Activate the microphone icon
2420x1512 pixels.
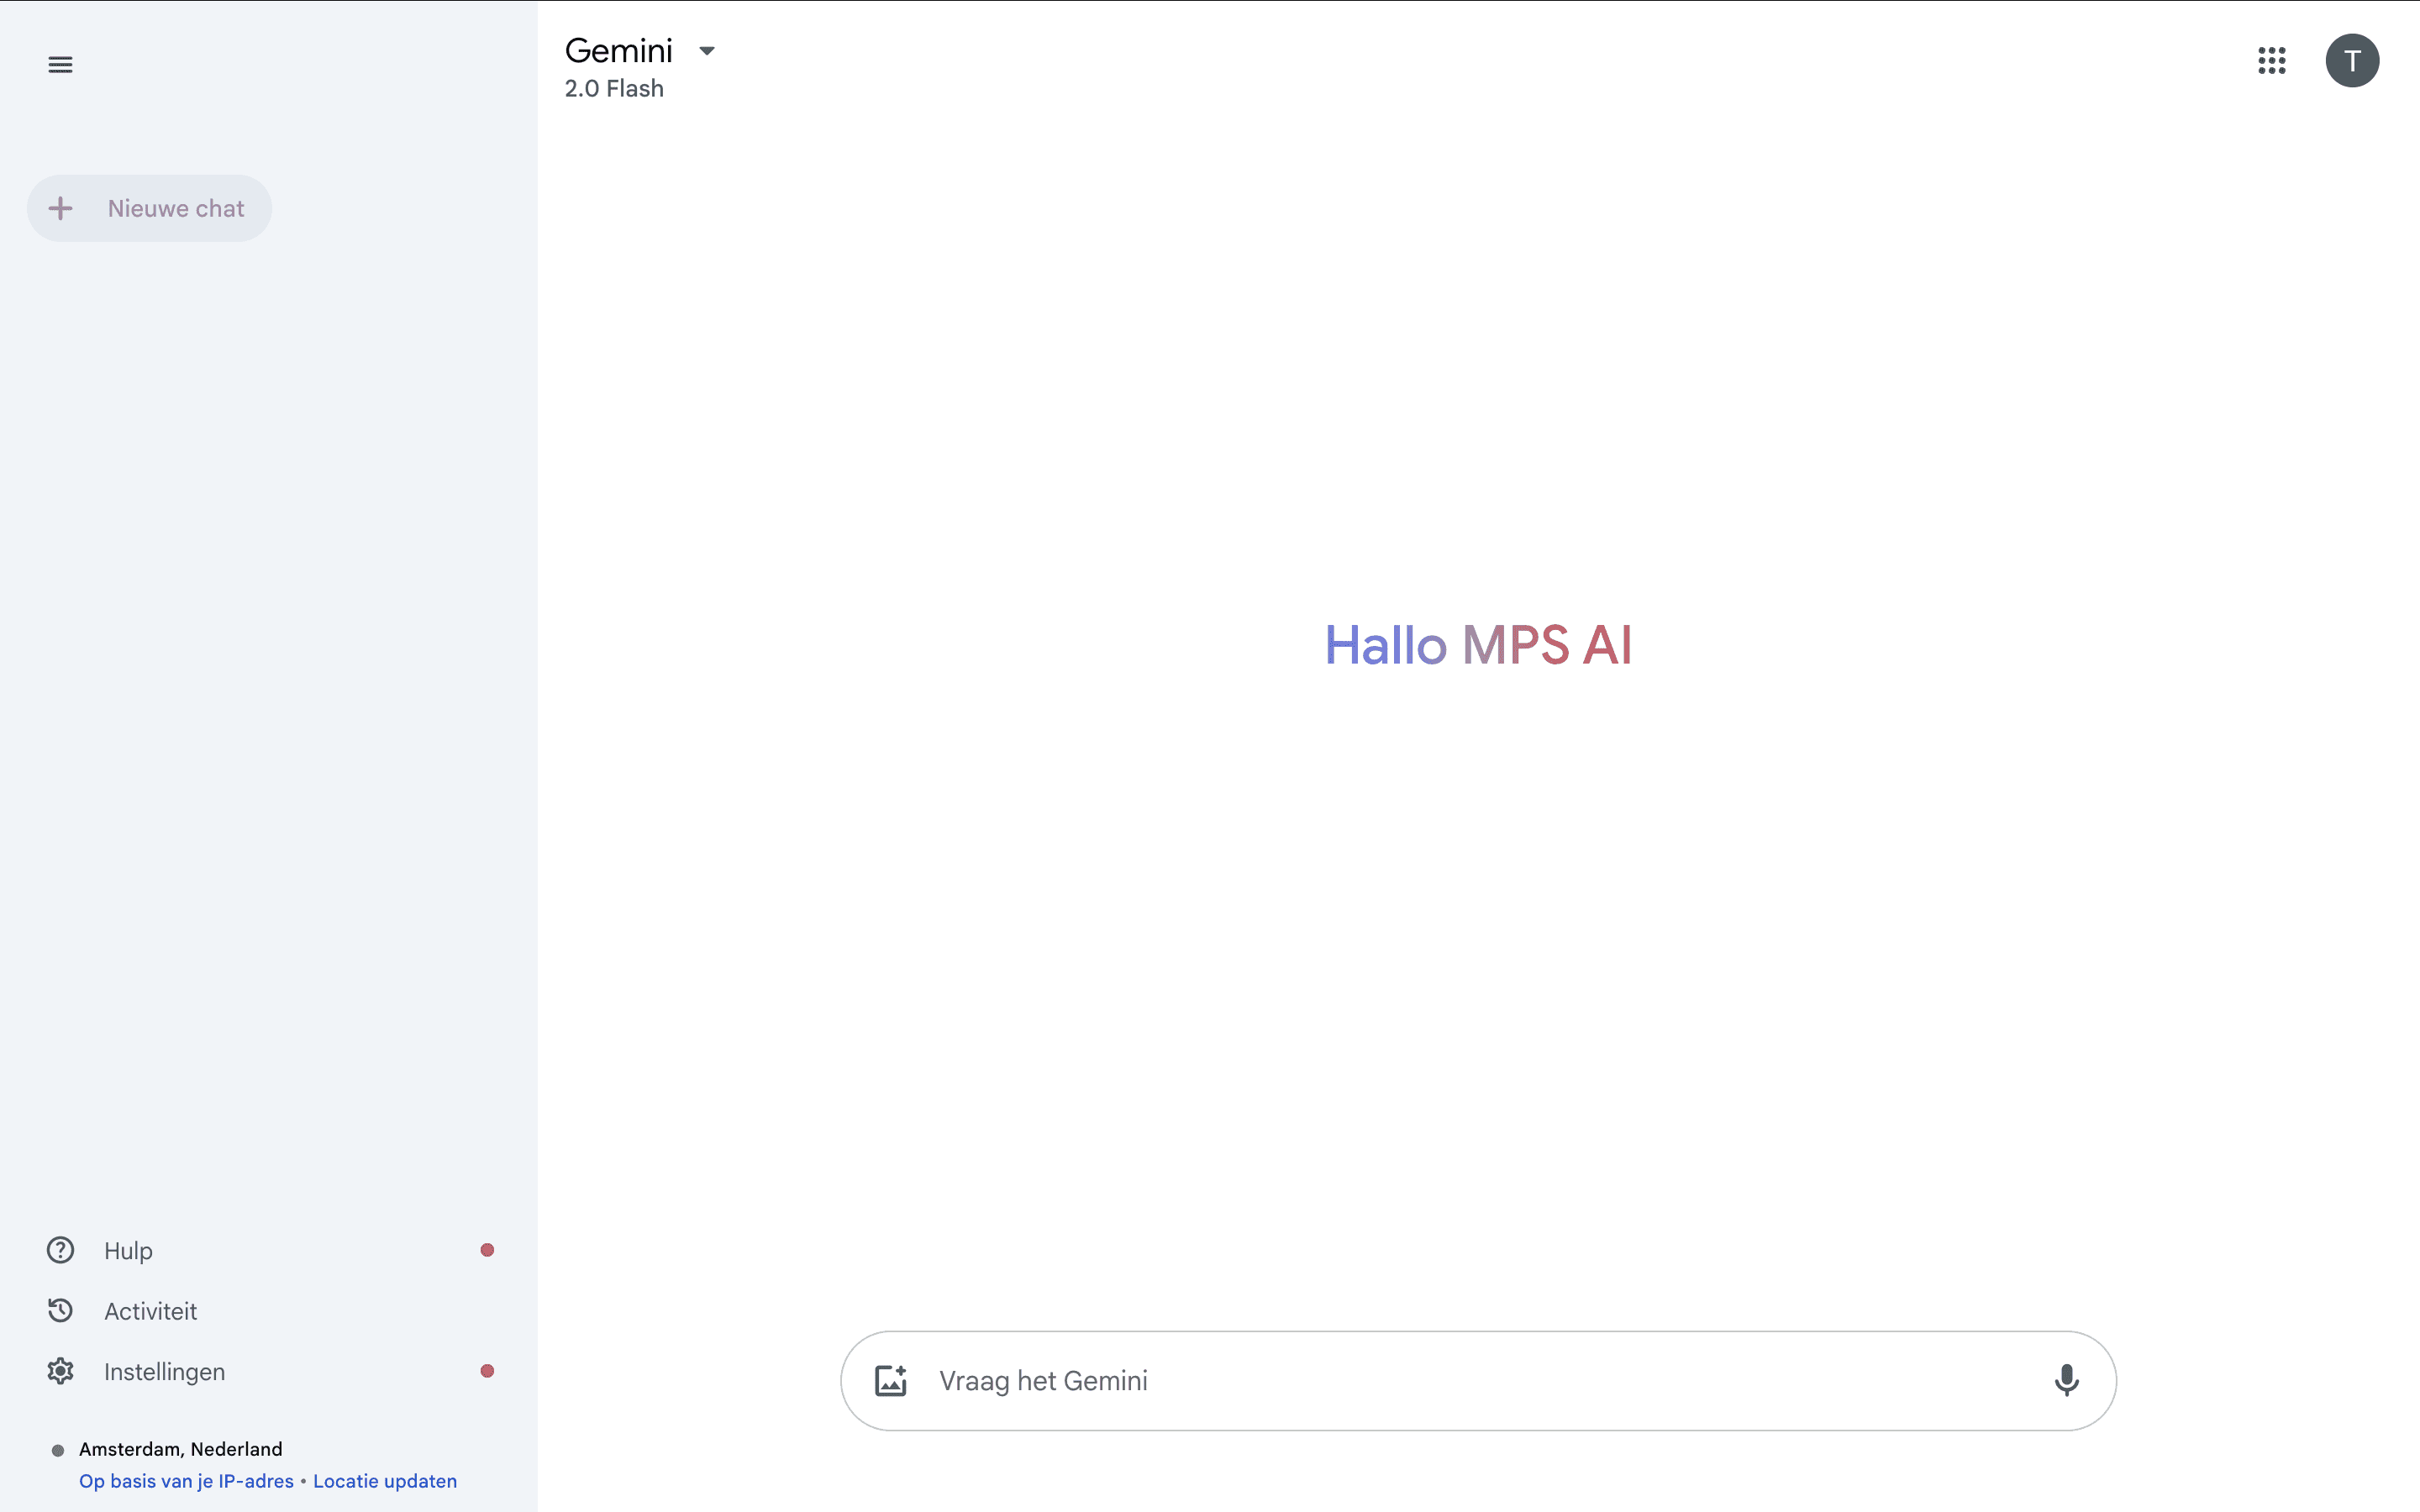[x=2066, y=1380]
